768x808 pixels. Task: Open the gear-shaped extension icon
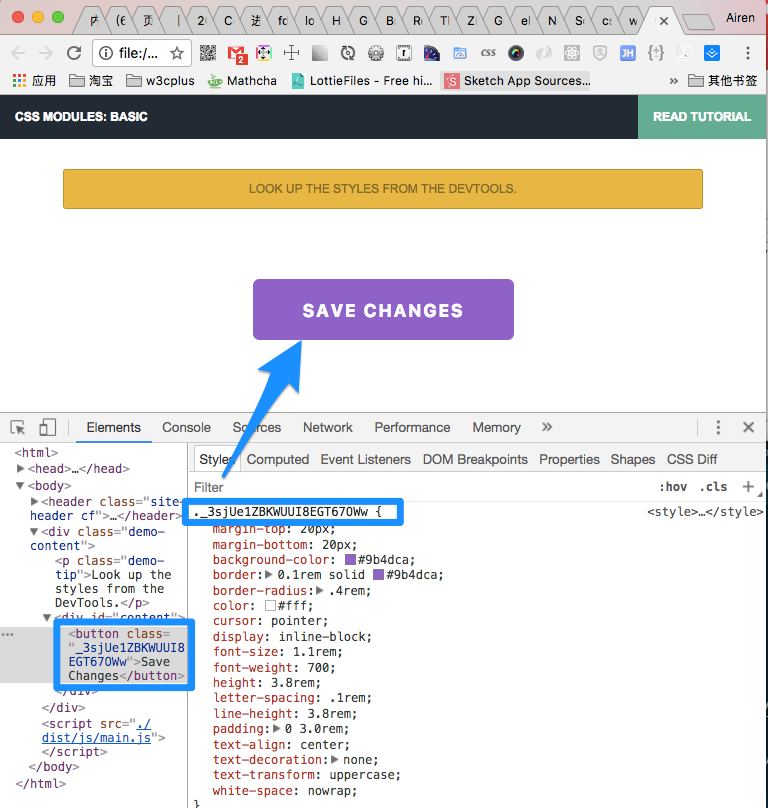coord(376,53)
